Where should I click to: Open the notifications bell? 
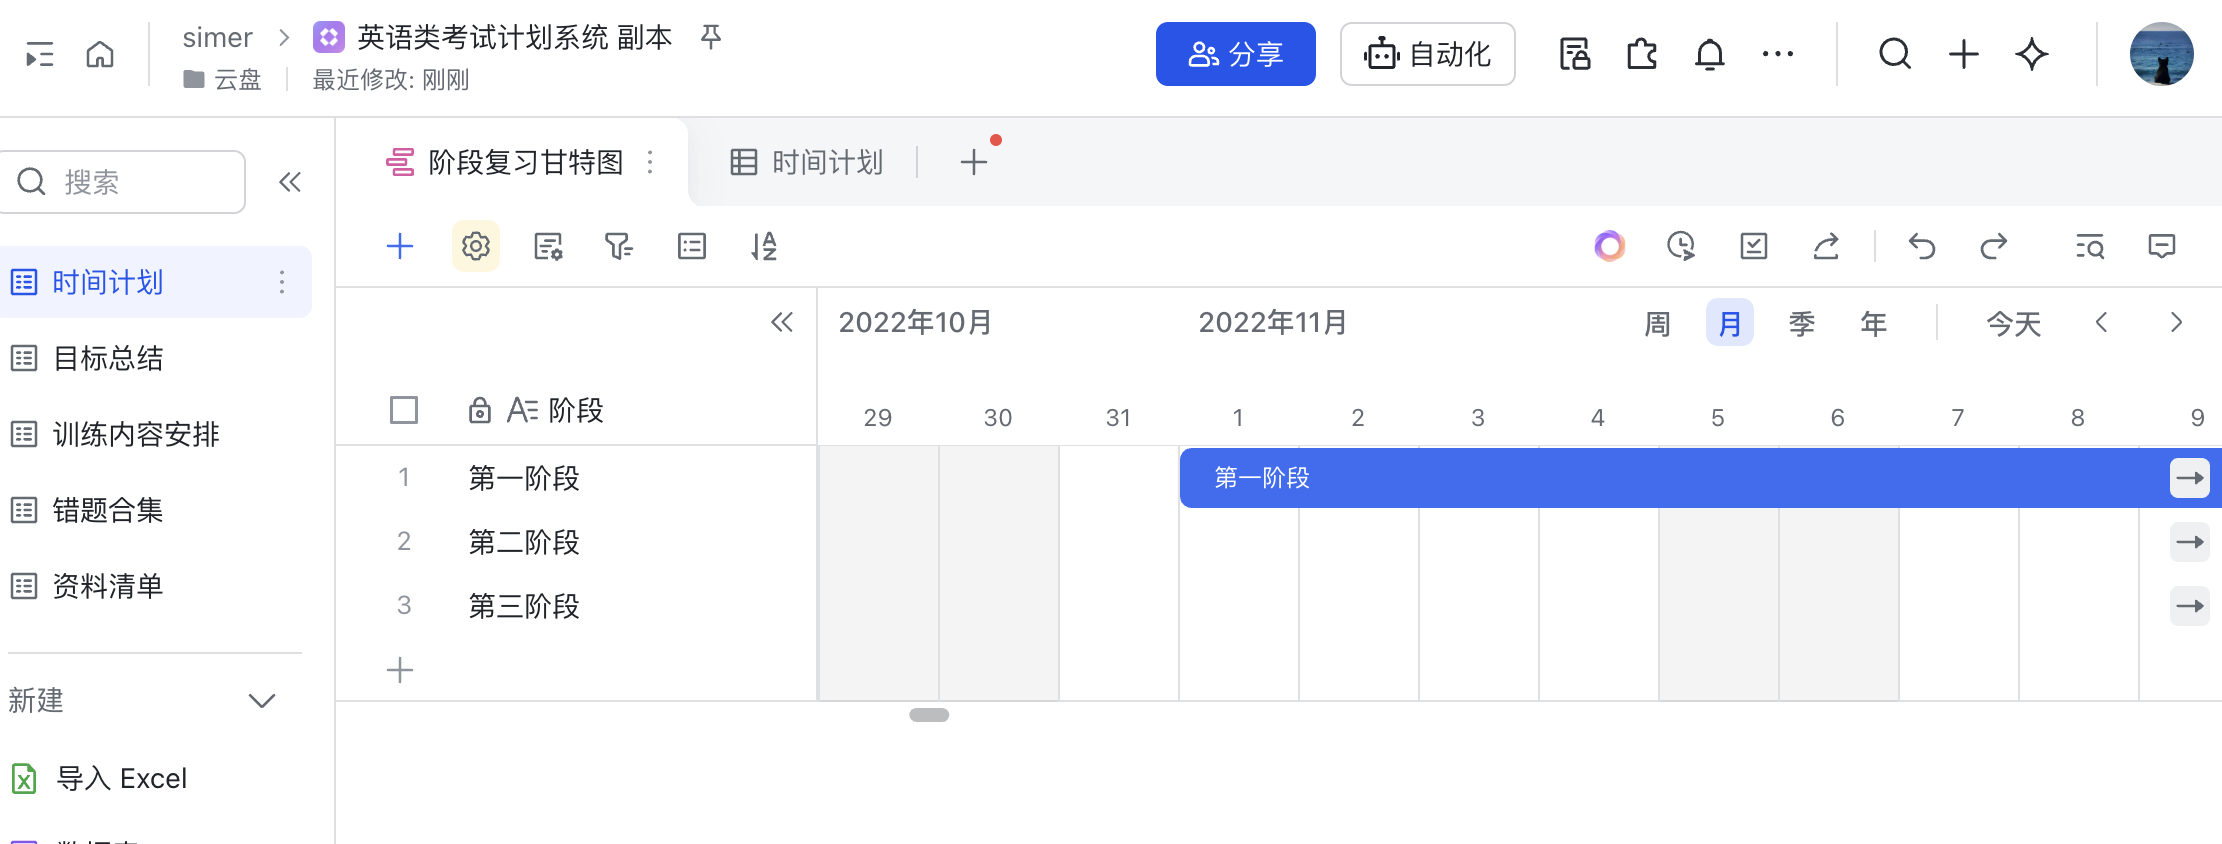tap(1709, 54)
